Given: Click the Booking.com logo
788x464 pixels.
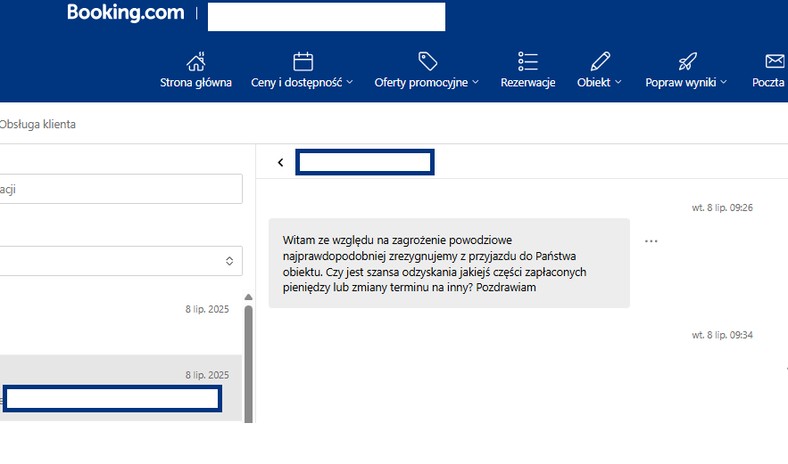Looking at the screenshot, I should [x=126, y=13].
